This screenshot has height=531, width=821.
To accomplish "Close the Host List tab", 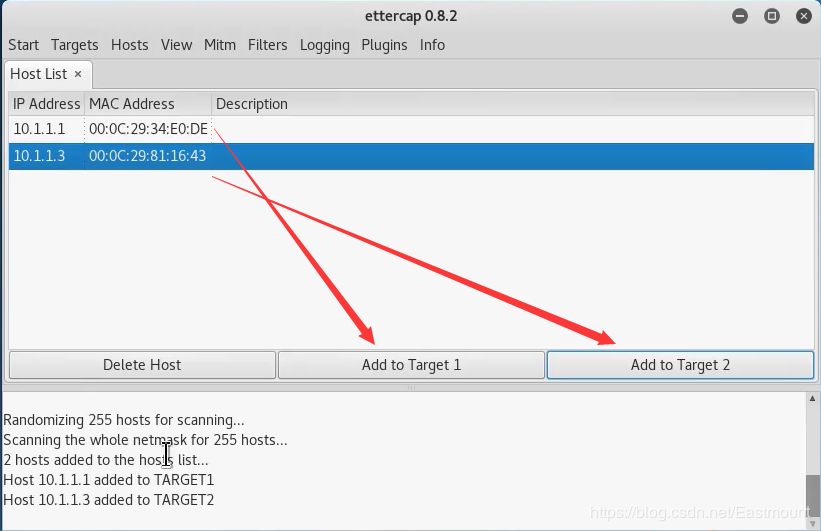I will (x=78, y=74).
